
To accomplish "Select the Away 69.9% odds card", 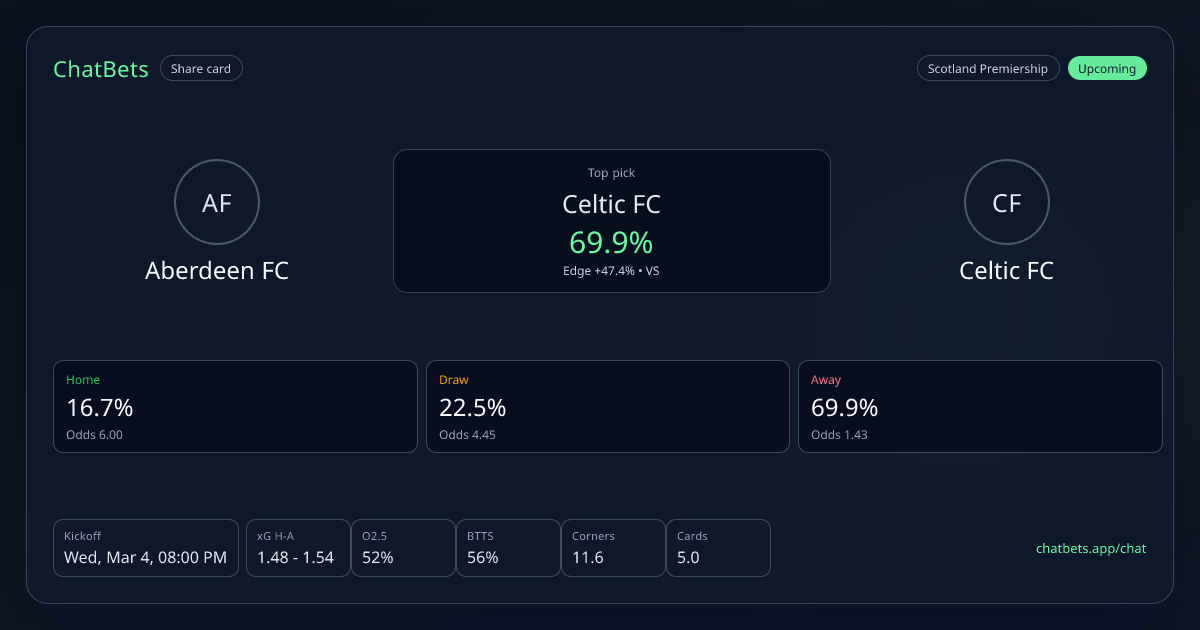I will click(980, 406).
